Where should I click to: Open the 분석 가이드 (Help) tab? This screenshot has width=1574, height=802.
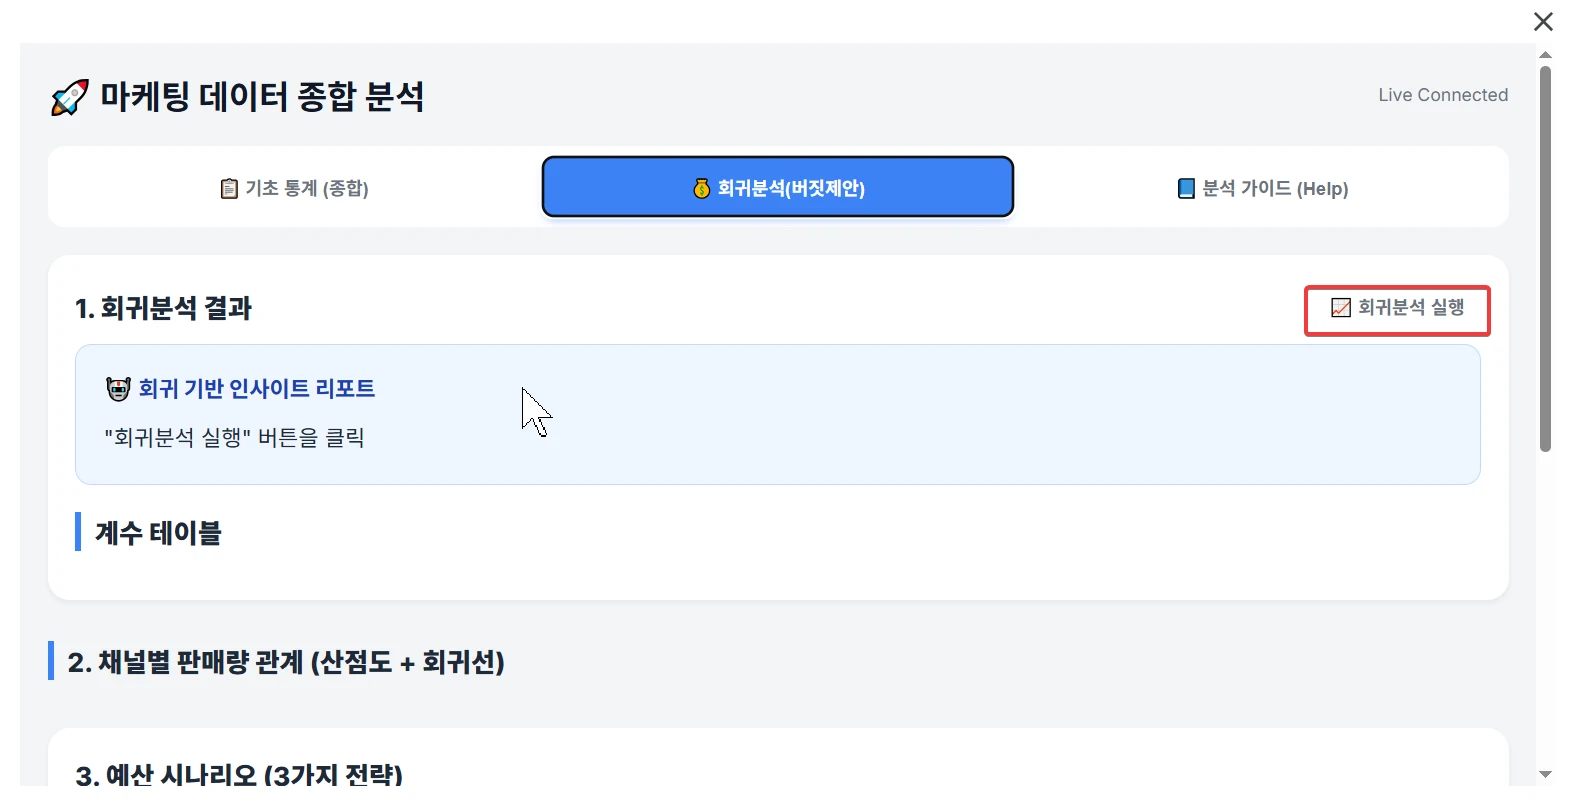point(1263,188)
